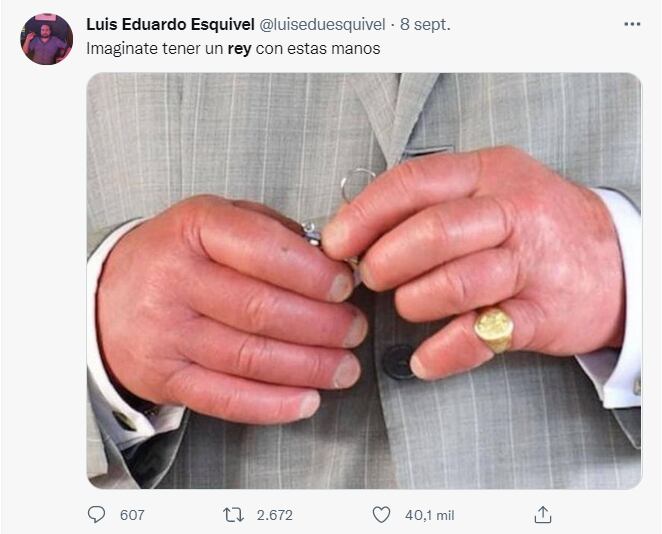Click the reply speech bubble icon

96,515
